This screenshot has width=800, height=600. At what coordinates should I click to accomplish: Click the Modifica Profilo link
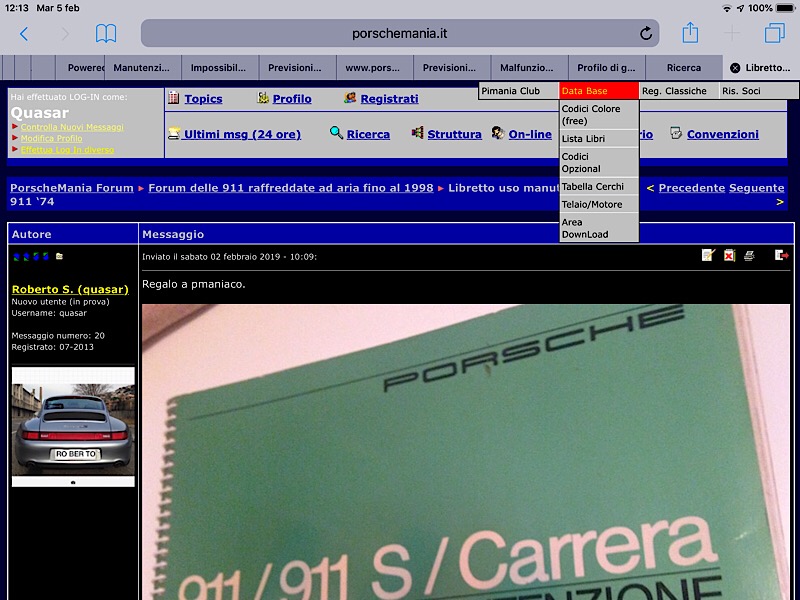point(51,138)
